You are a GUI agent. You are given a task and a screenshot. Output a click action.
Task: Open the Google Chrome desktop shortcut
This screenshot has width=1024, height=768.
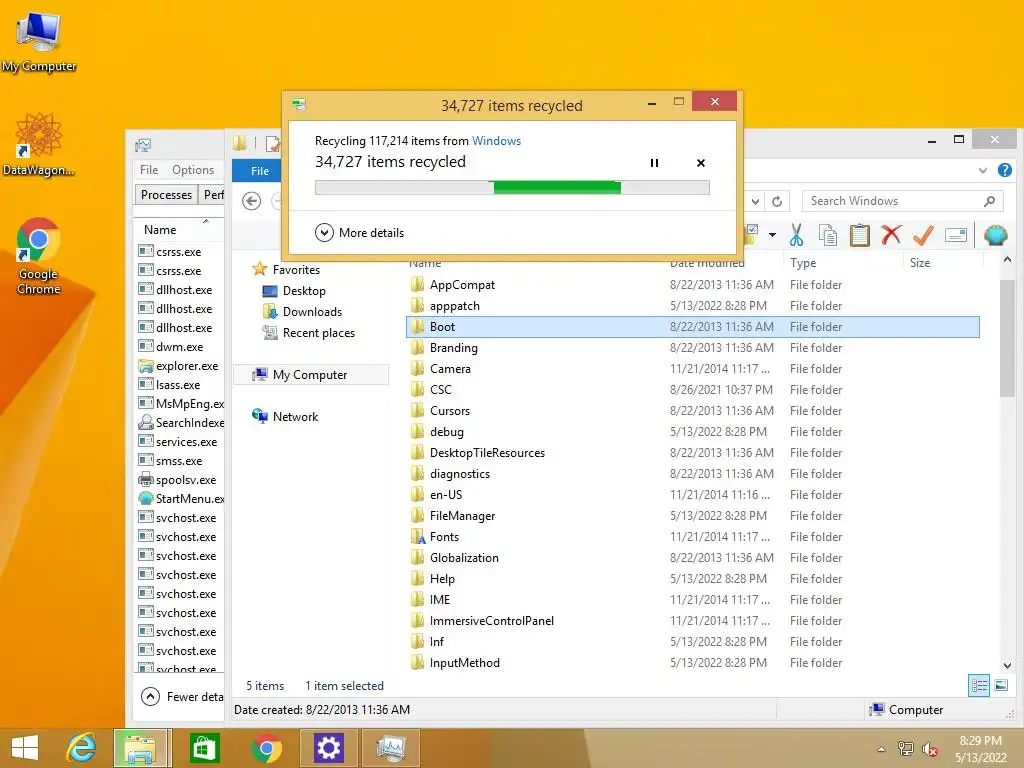pos(39,256)
